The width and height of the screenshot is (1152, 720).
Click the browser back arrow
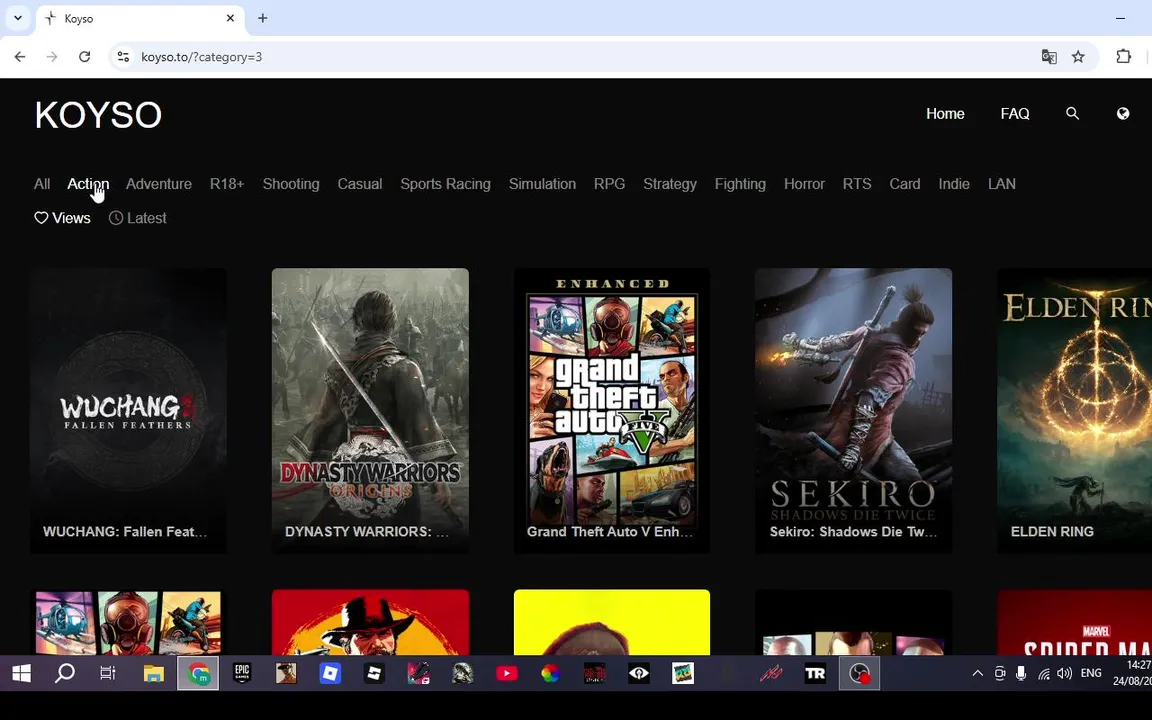click(20, 57)
